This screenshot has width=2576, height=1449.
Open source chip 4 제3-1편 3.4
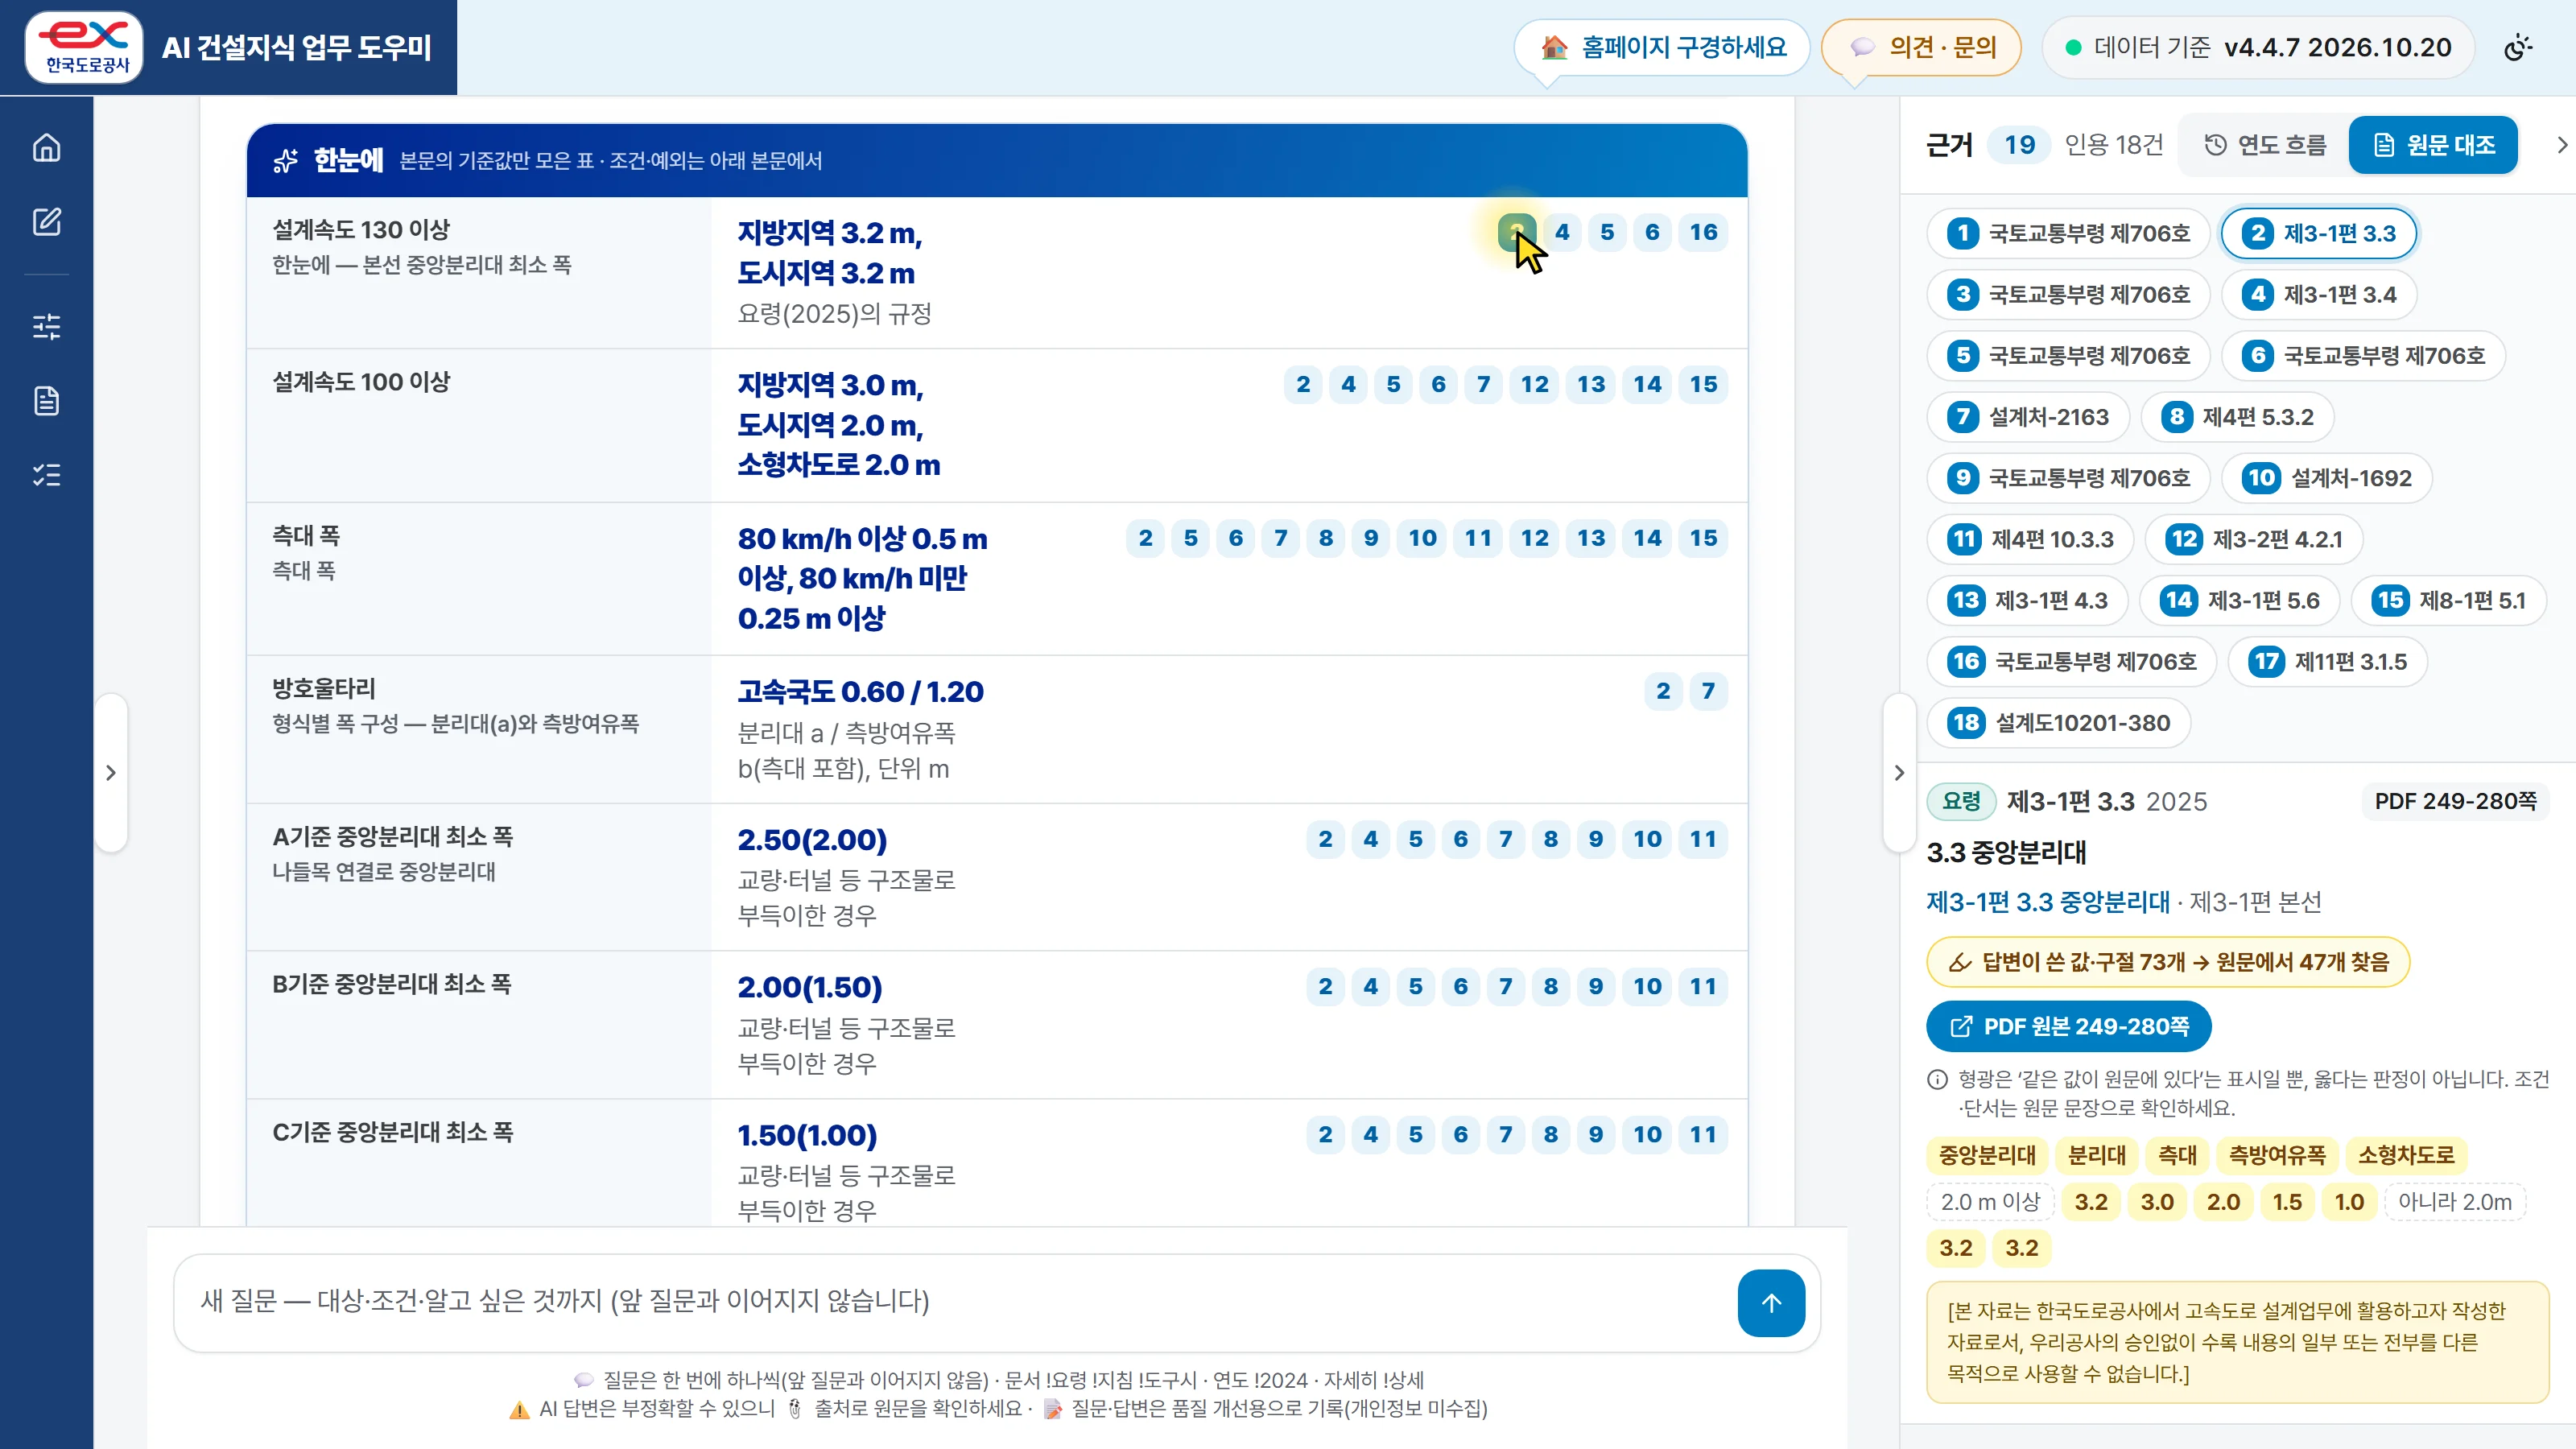click(x=2319, y=294)
